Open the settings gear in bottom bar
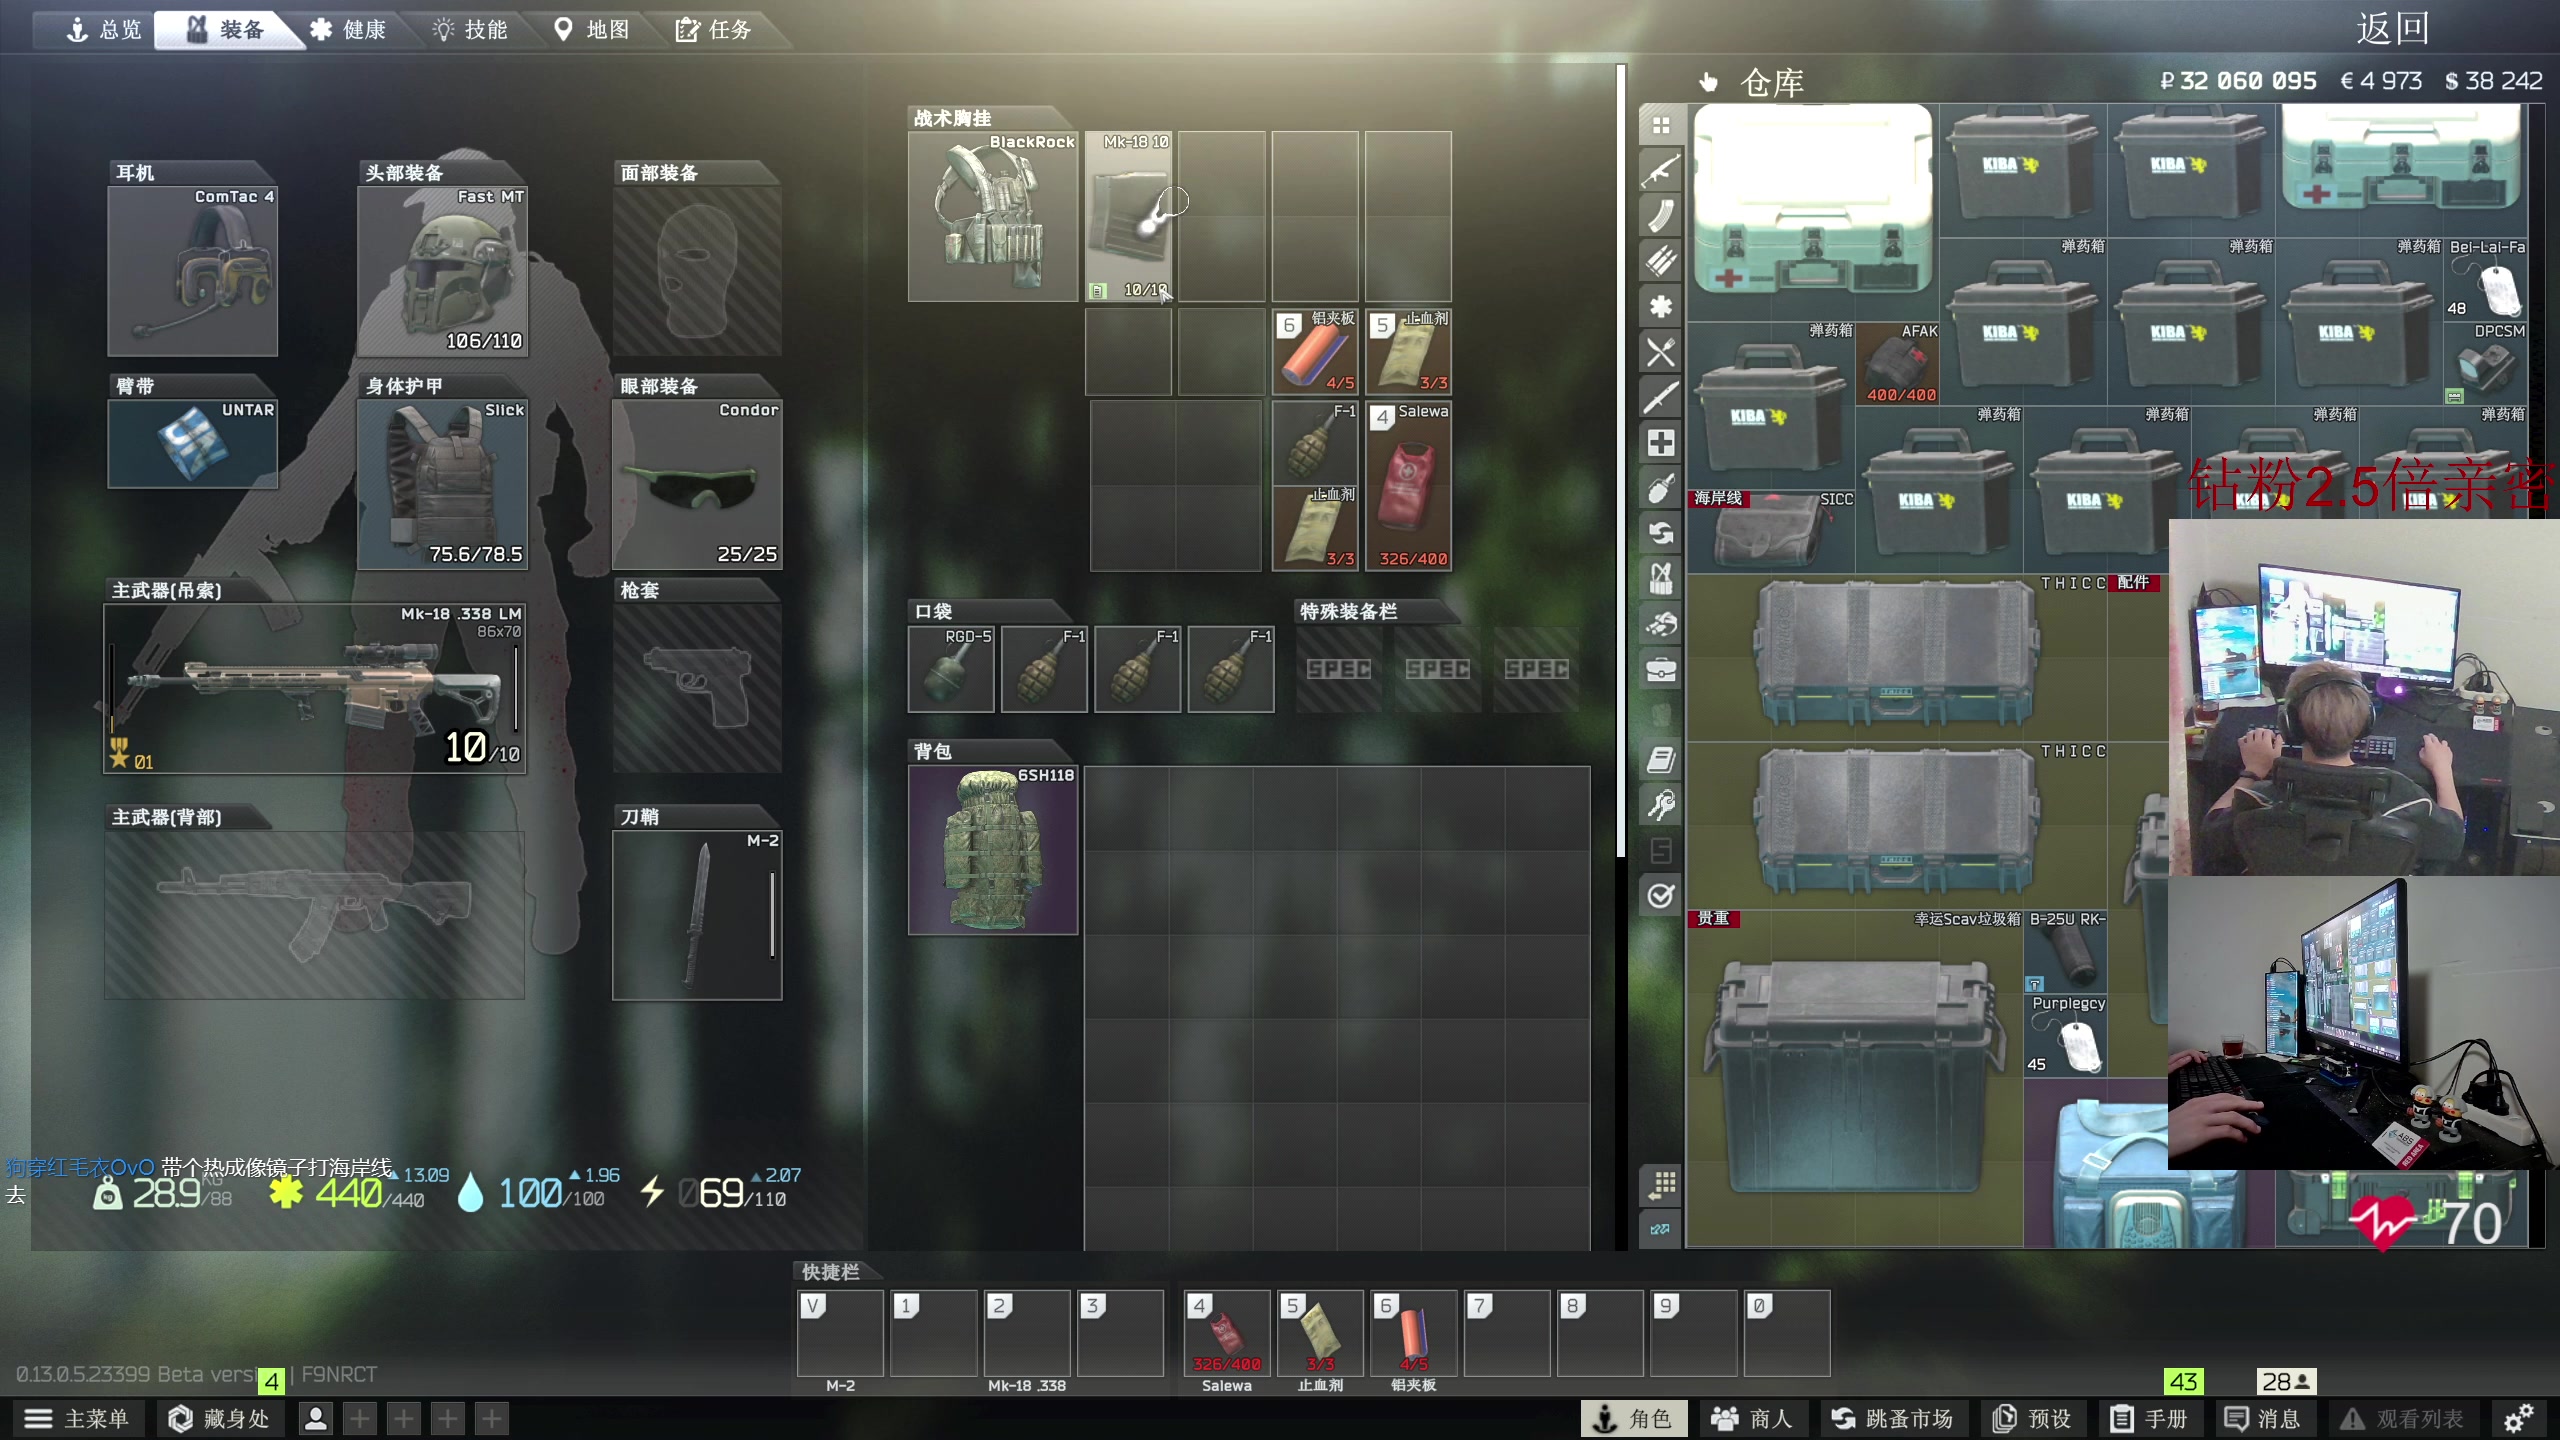The height and width of the screenshot is (1440, 2560). point(2518,1418)
